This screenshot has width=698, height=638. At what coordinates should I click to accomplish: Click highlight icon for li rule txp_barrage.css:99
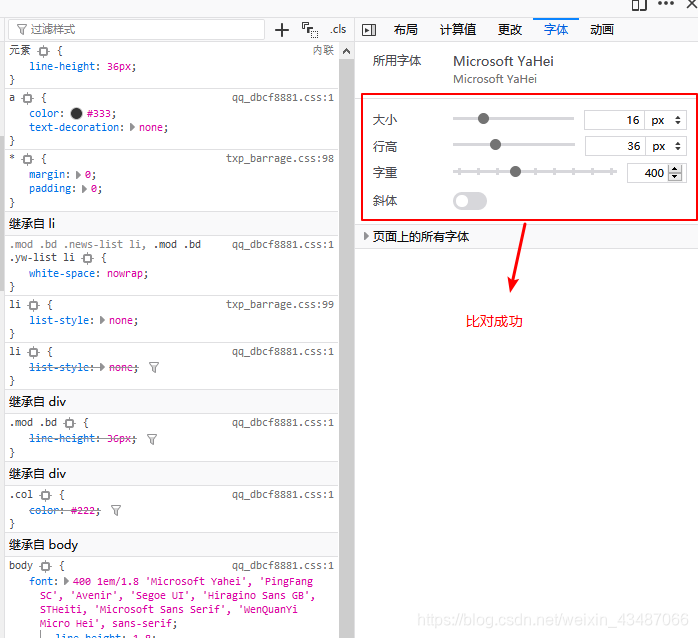(x=33, y=305)
